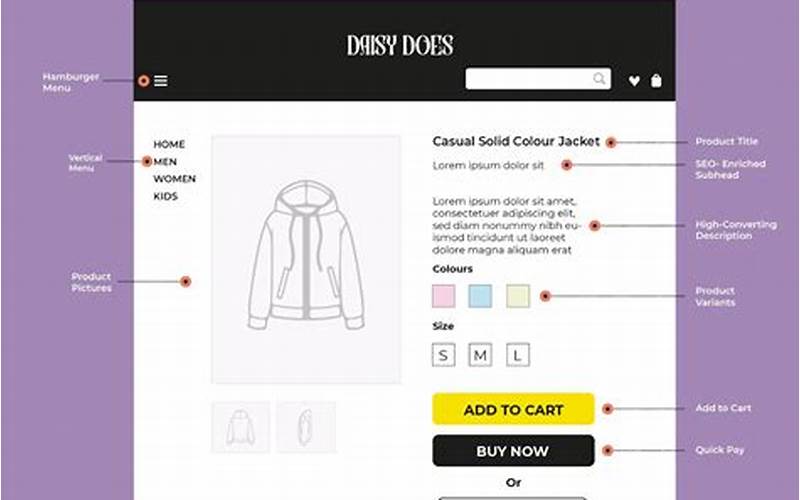The height and width of the screenshot is (500, 800).
Task: Click the main hoodie jacket image
Action: [306, 259]
